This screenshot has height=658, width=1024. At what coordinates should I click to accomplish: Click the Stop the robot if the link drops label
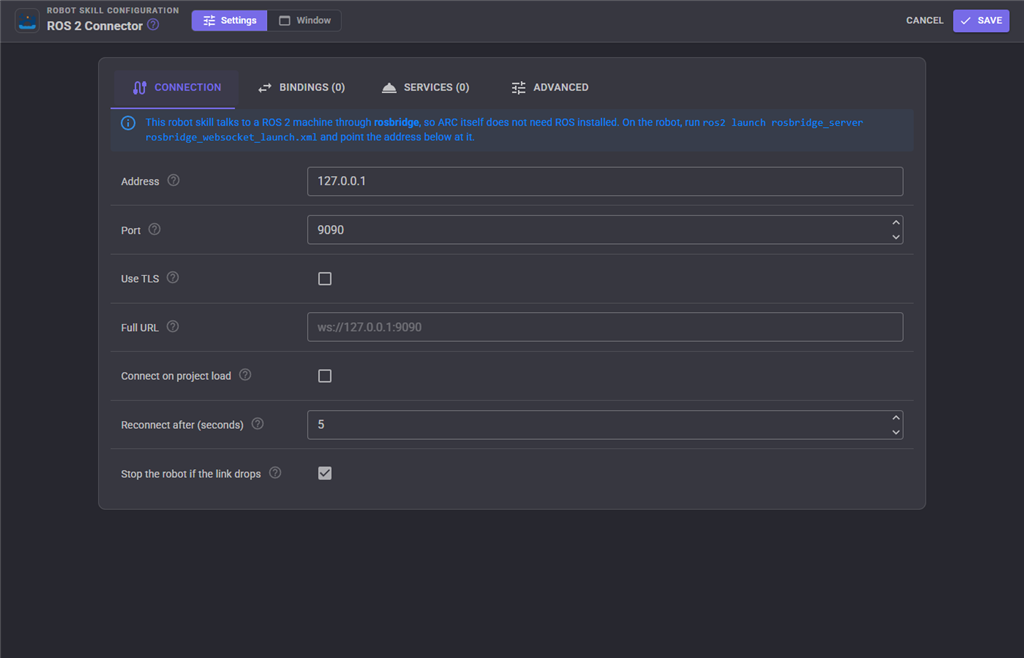191,474
